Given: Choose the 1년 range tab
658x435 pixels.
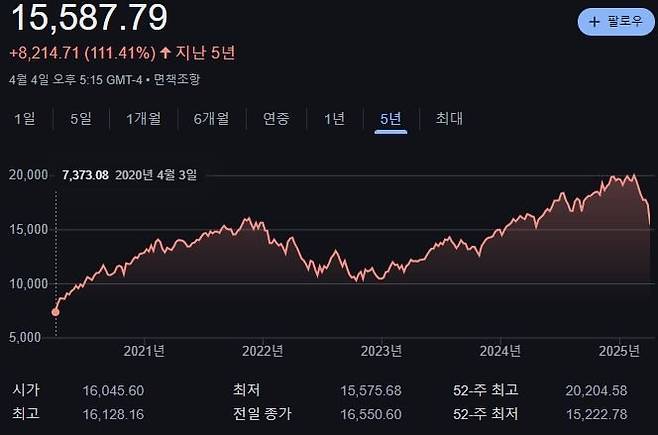Looking at the screenshot, I should tap(334, 119).
